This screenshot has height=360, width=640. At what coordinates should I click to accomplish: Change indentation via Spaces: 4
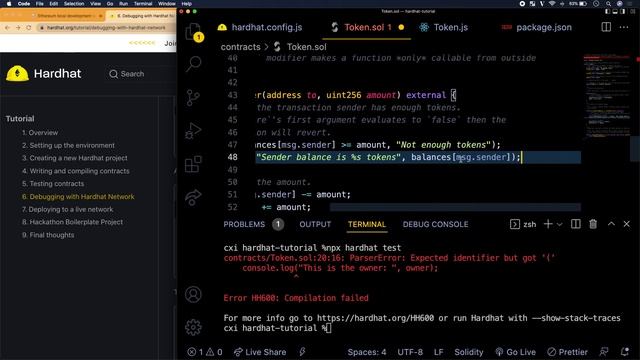367,352
